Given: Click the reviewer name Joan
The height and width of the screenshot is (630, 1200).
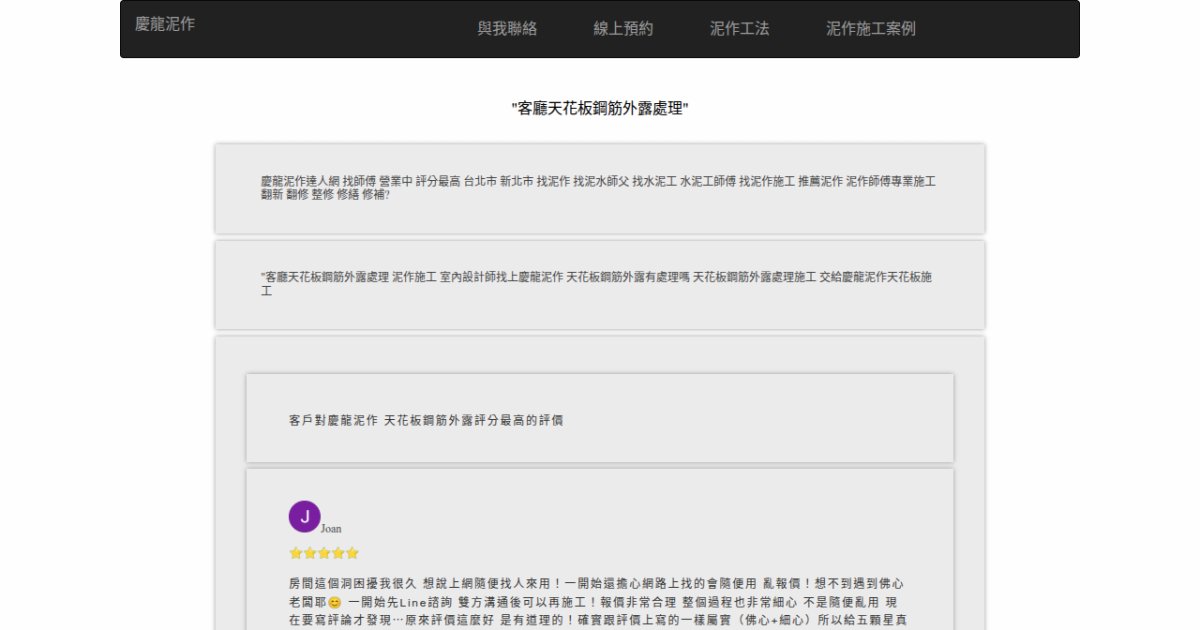Looking at the screenshot, I should tap(331, 529).
